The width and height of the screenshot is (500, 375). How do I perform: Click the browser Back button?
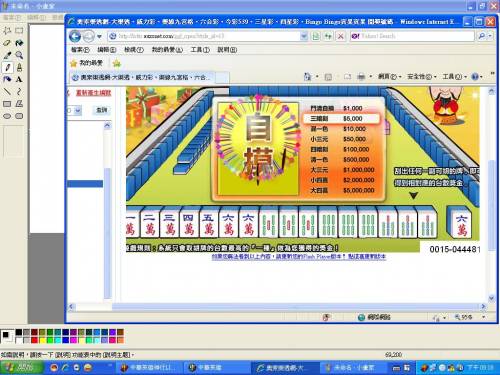[75, 36]
